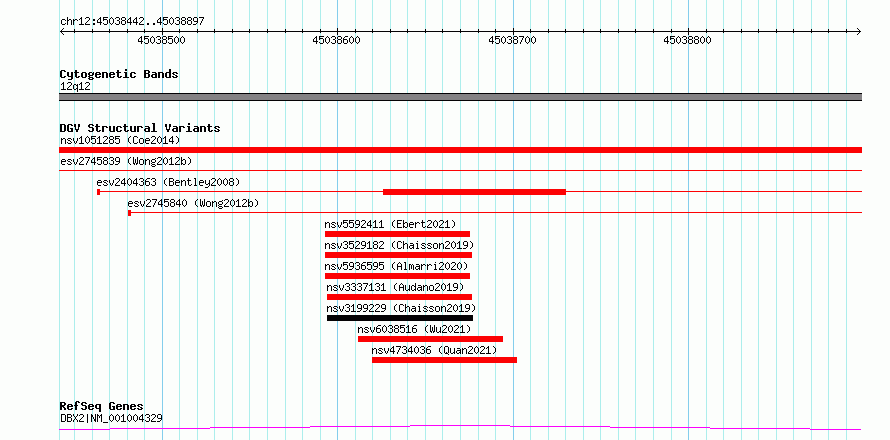Click the gray 12q12 cytogenetic band bar
The image size is (890, 440).
tap(460, 97)
